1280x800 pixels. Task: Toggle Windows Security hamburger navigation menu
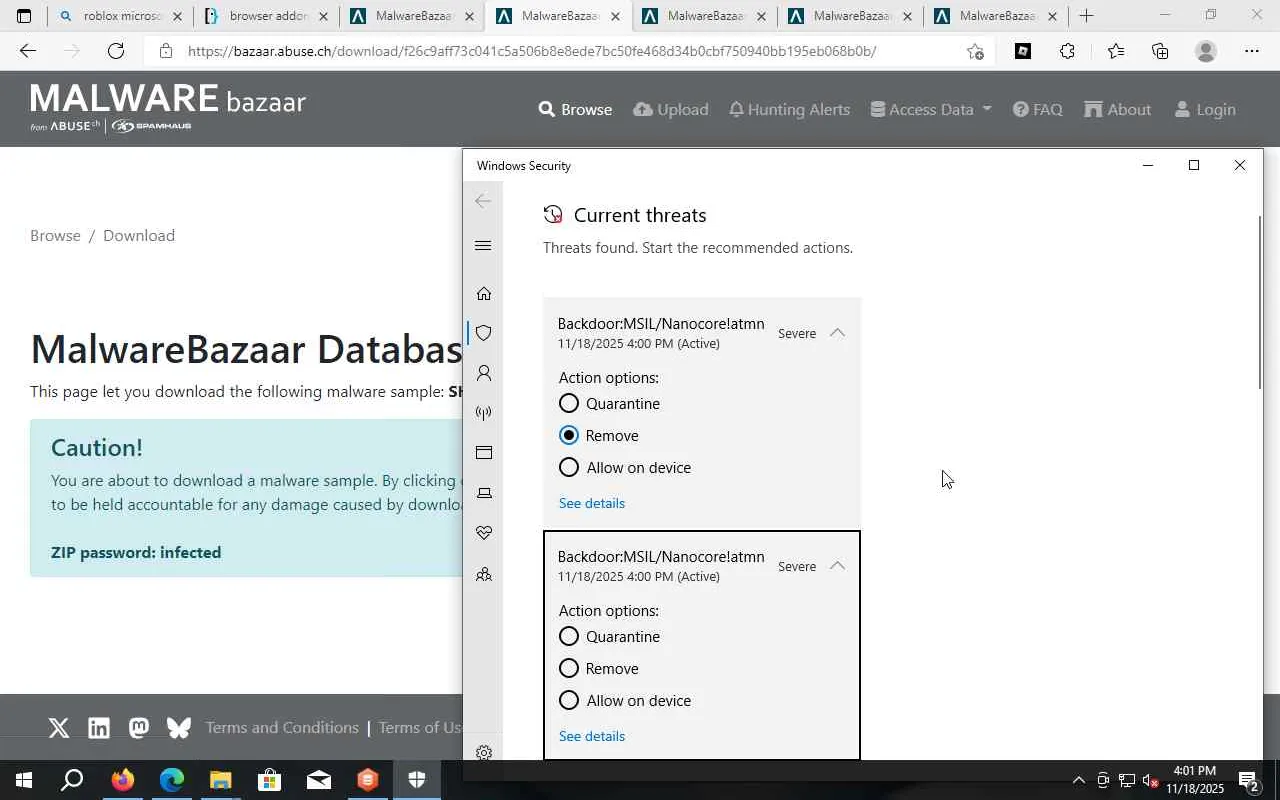tap(483, 246)
